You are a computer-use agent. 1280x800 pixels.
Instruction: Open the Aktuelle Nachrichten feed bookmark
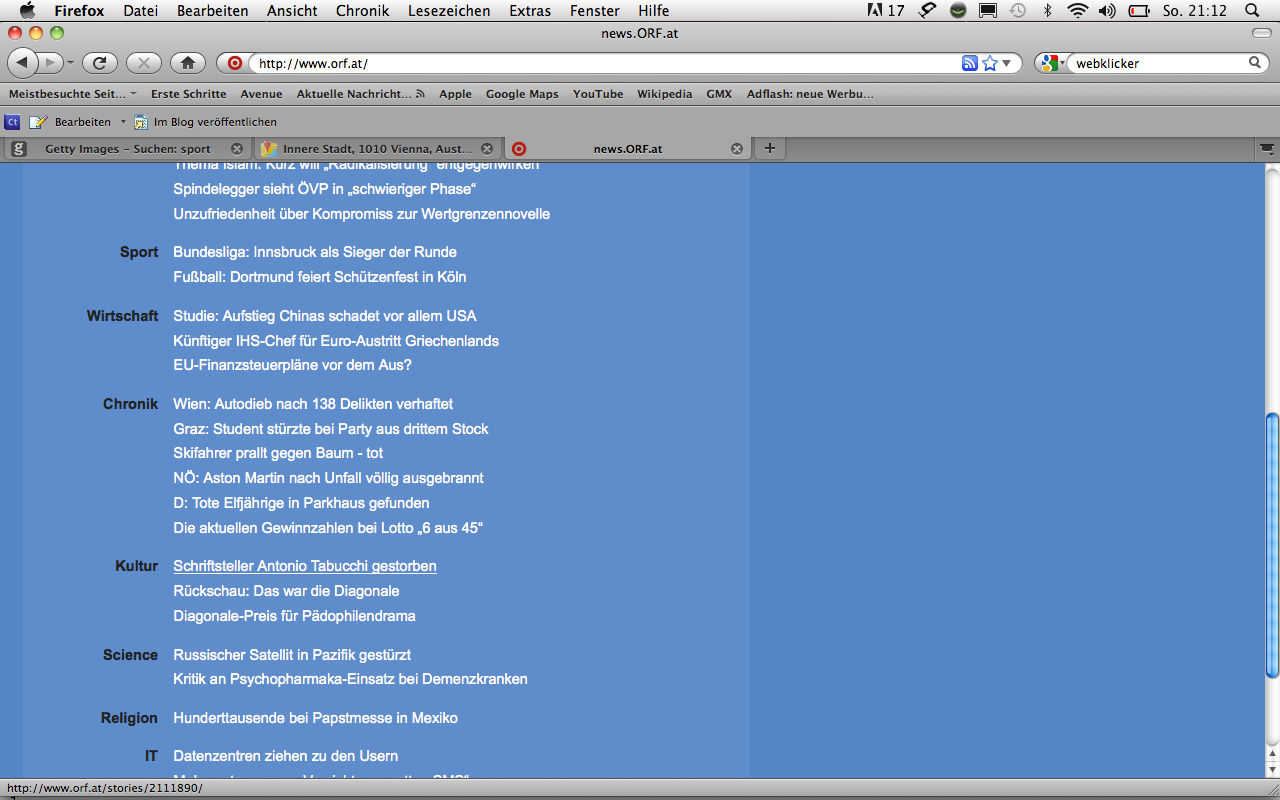pyautogui.click(x=360, y=94)
